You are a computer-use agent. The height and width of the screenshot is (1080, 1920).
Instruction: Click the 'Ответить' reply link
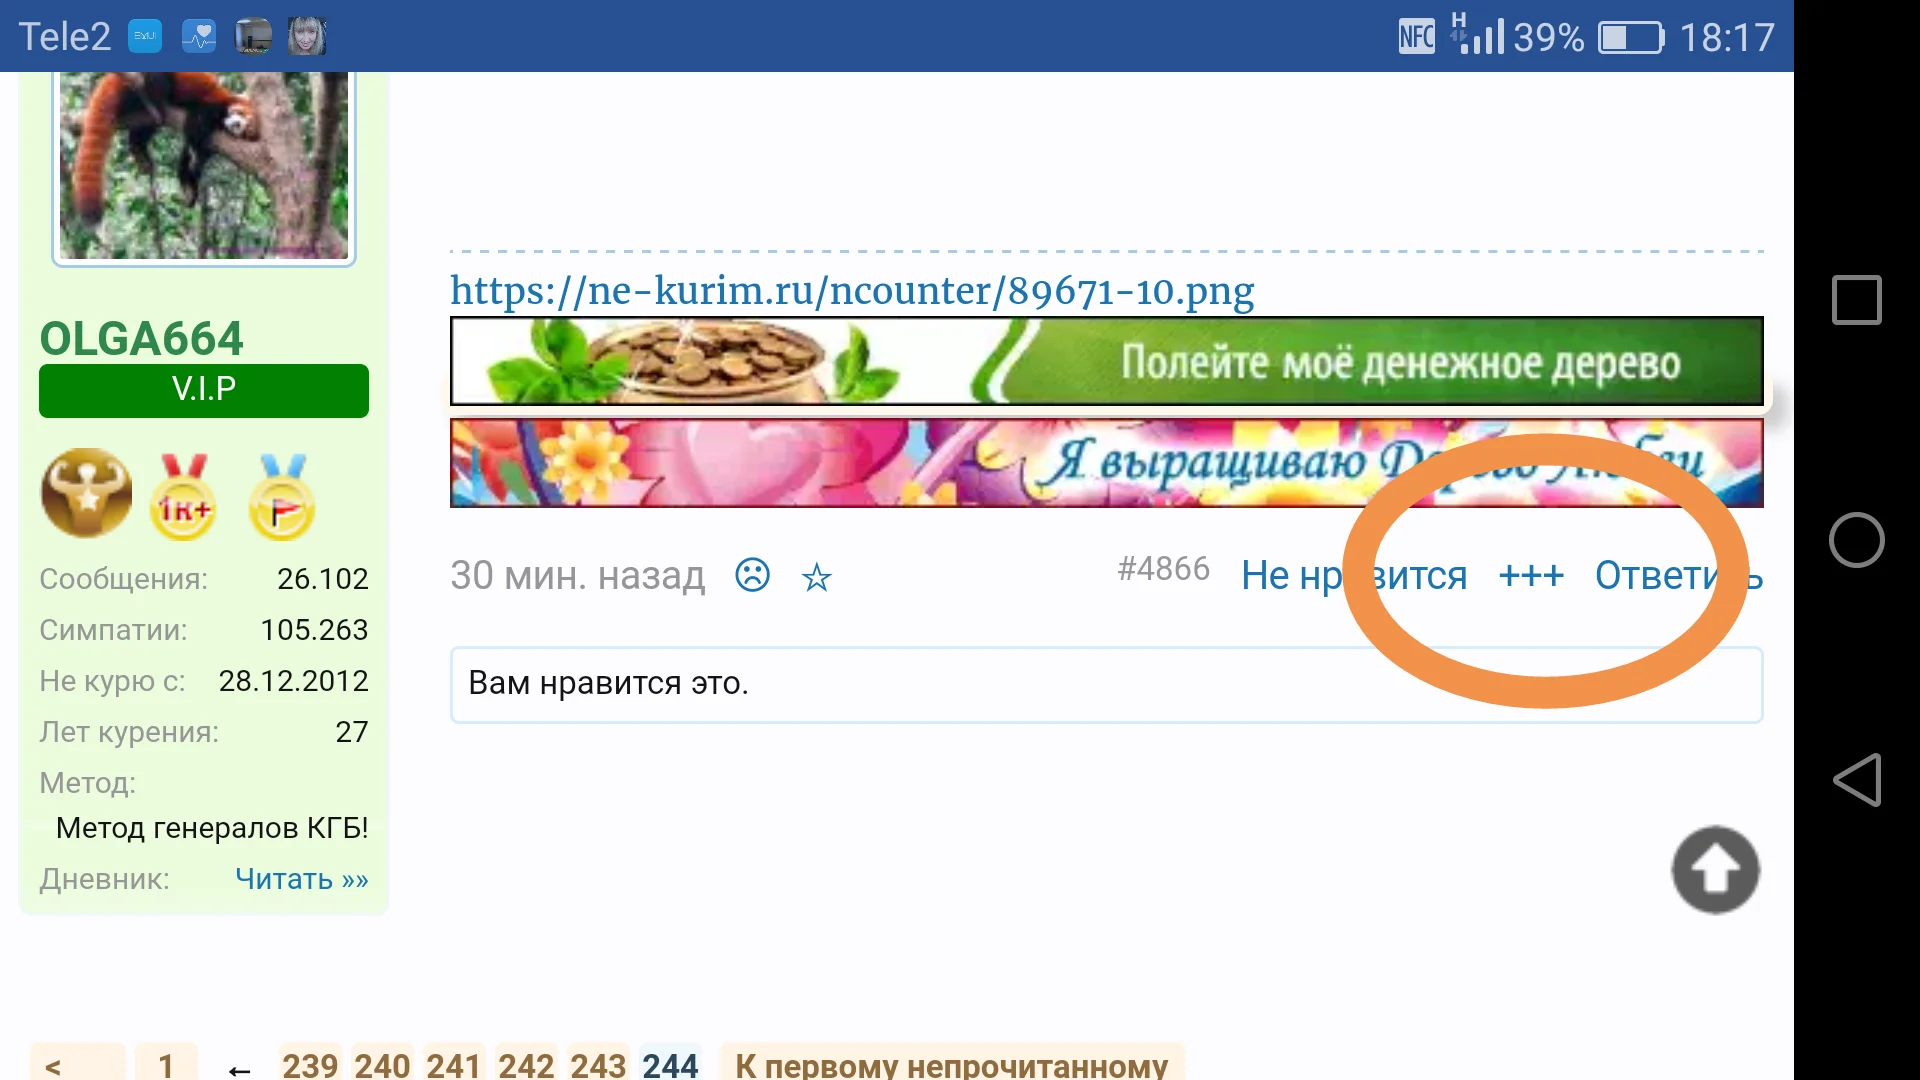tap(1678, 575)
